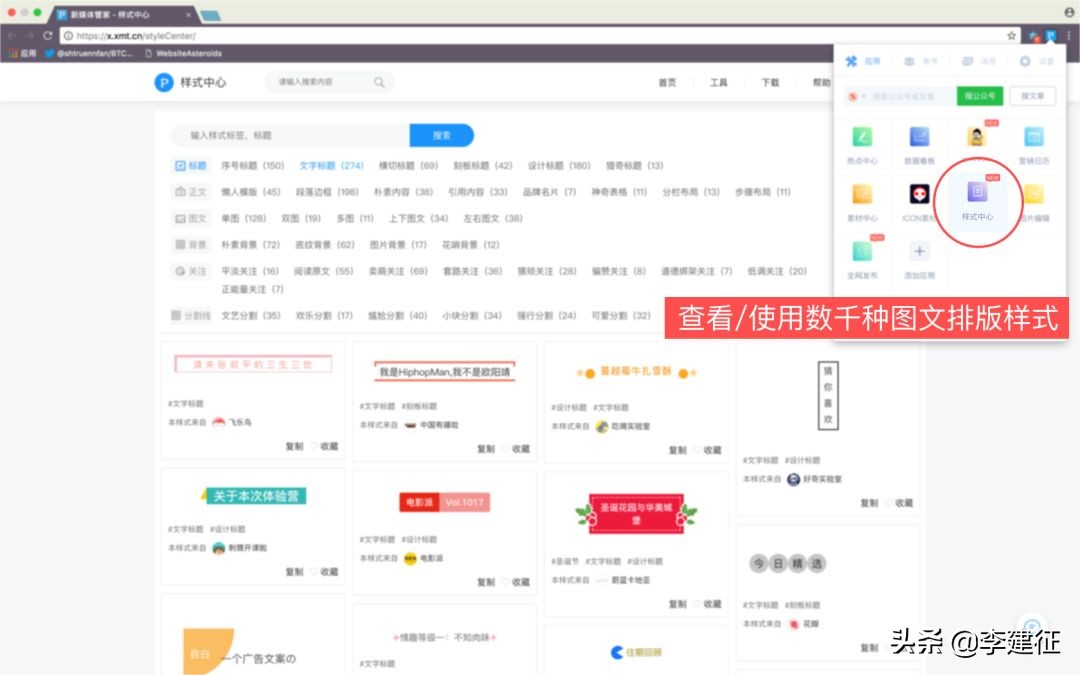Open 工具 in the top navigation
The width and height of the screenshot is (1080, 675).
tap(718, 82)
